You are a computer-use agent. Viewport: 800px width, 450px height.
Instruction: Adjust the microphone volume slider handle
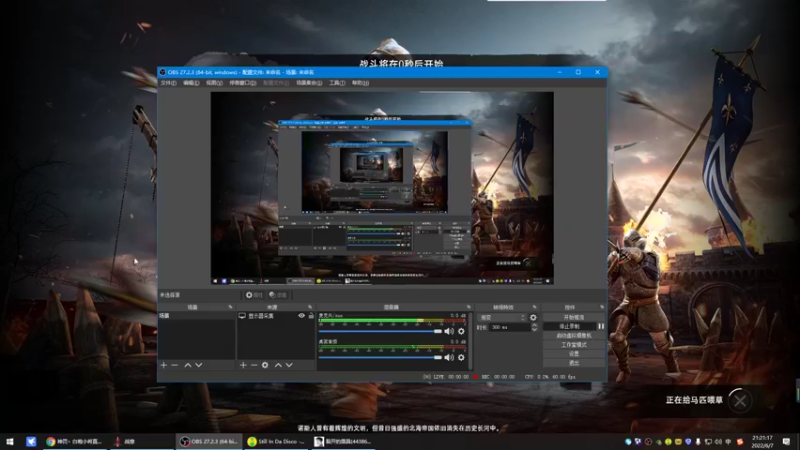coord(438,331)
